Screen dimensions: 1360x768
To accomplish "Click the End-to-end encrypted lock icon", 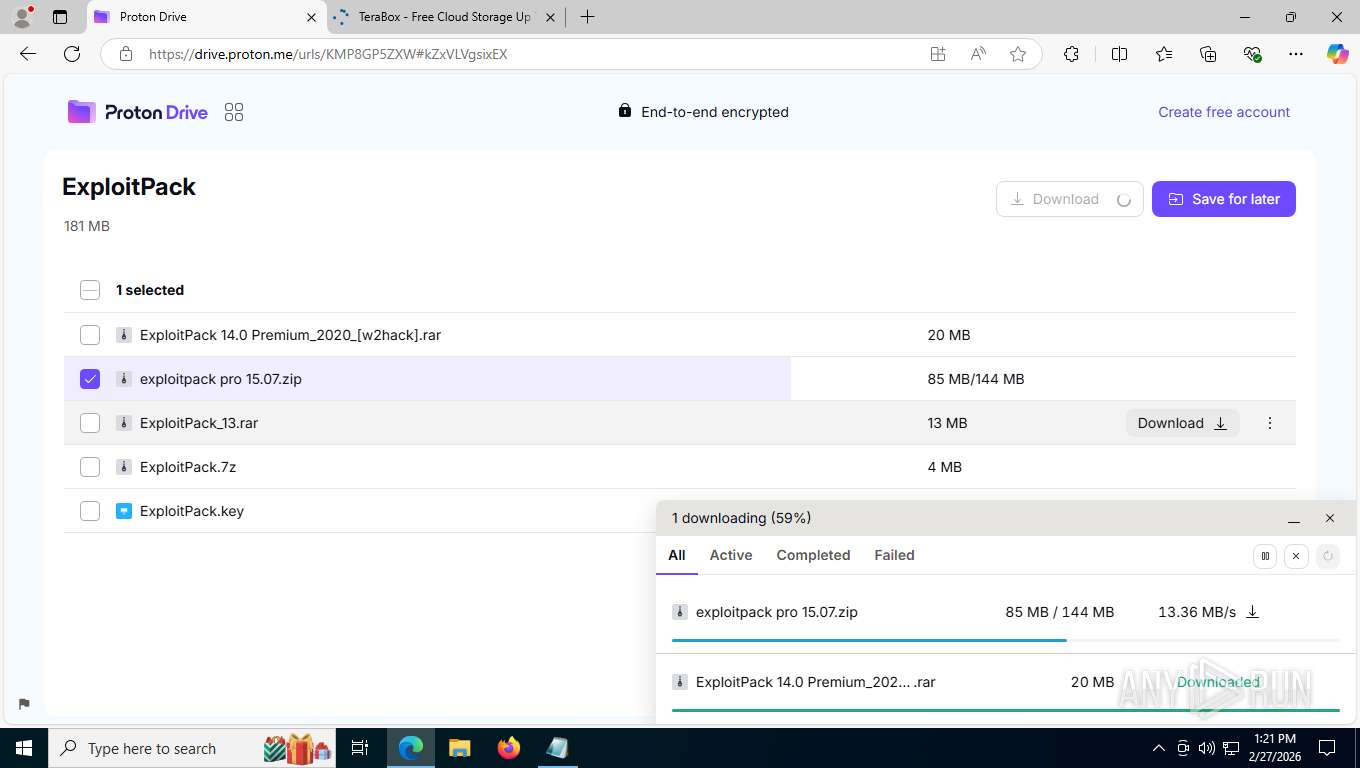I will (625, 111).
